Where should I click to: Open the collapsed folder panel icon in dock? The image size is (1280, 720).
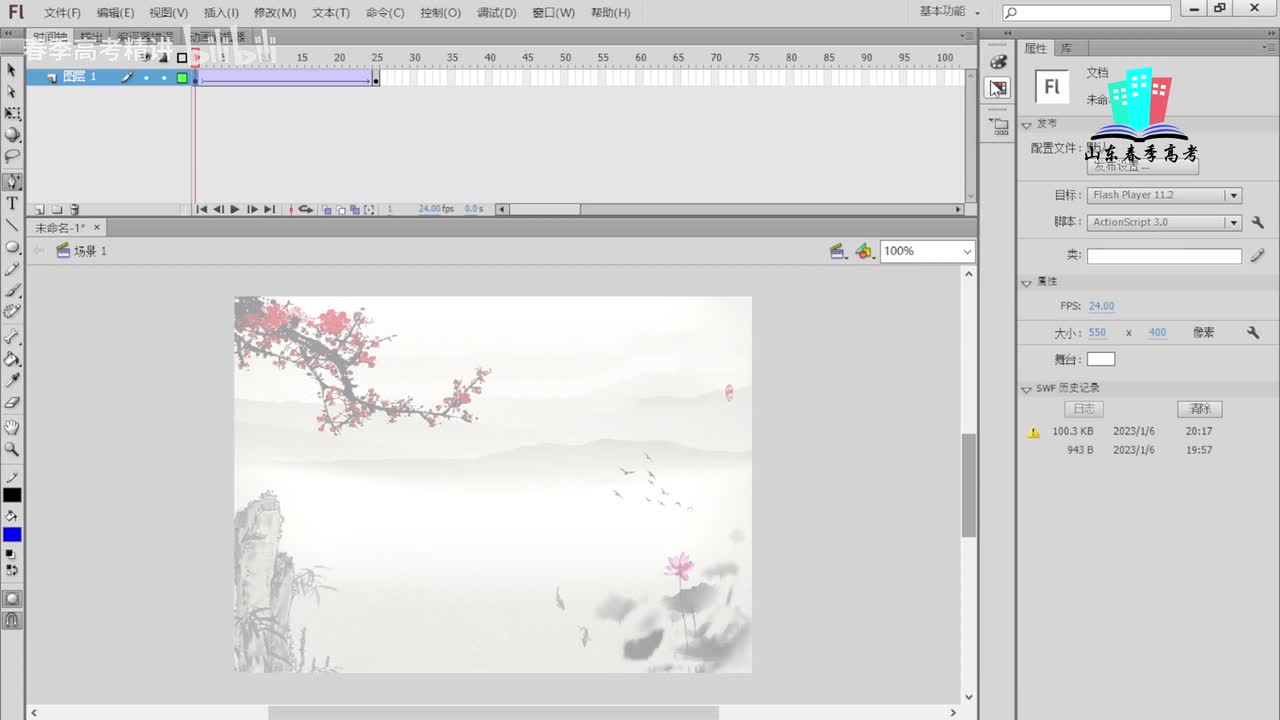(998, 127)
